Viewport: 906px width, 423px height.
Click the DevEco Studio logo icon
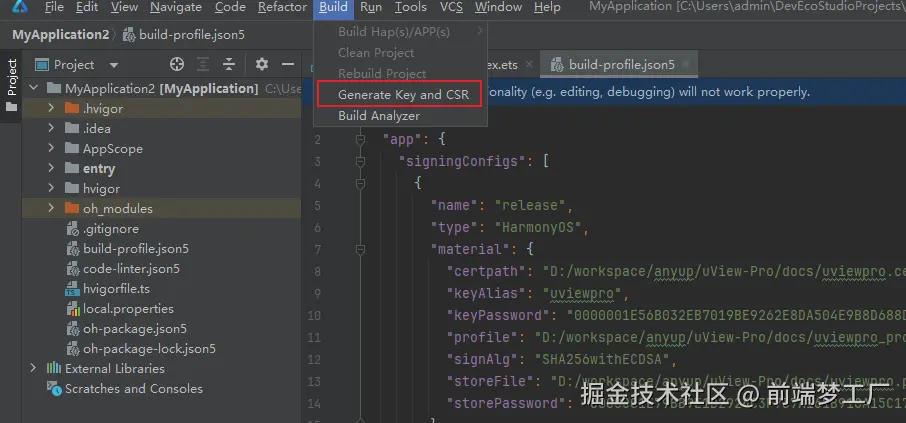pos(20,6)
